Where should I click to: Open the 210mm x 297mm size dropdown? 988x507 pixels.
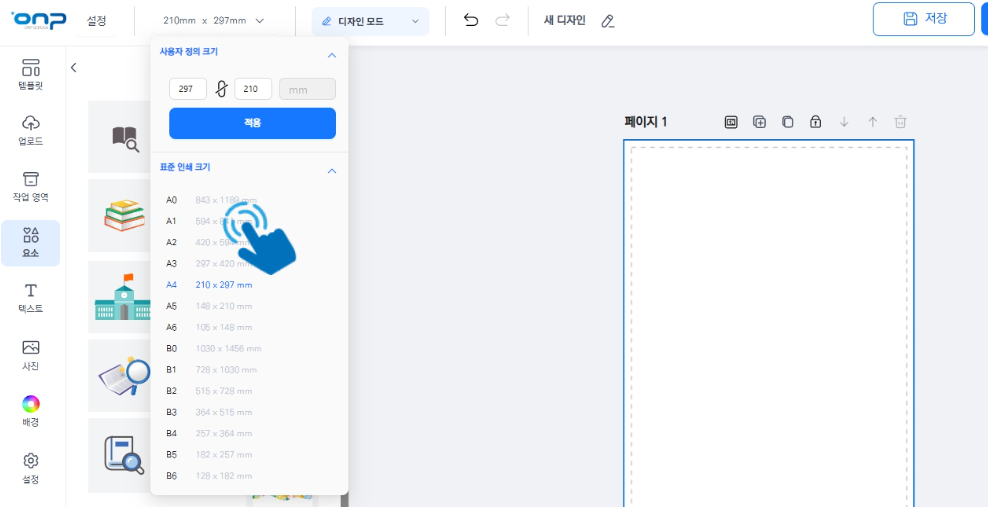[x=214, y=21]
